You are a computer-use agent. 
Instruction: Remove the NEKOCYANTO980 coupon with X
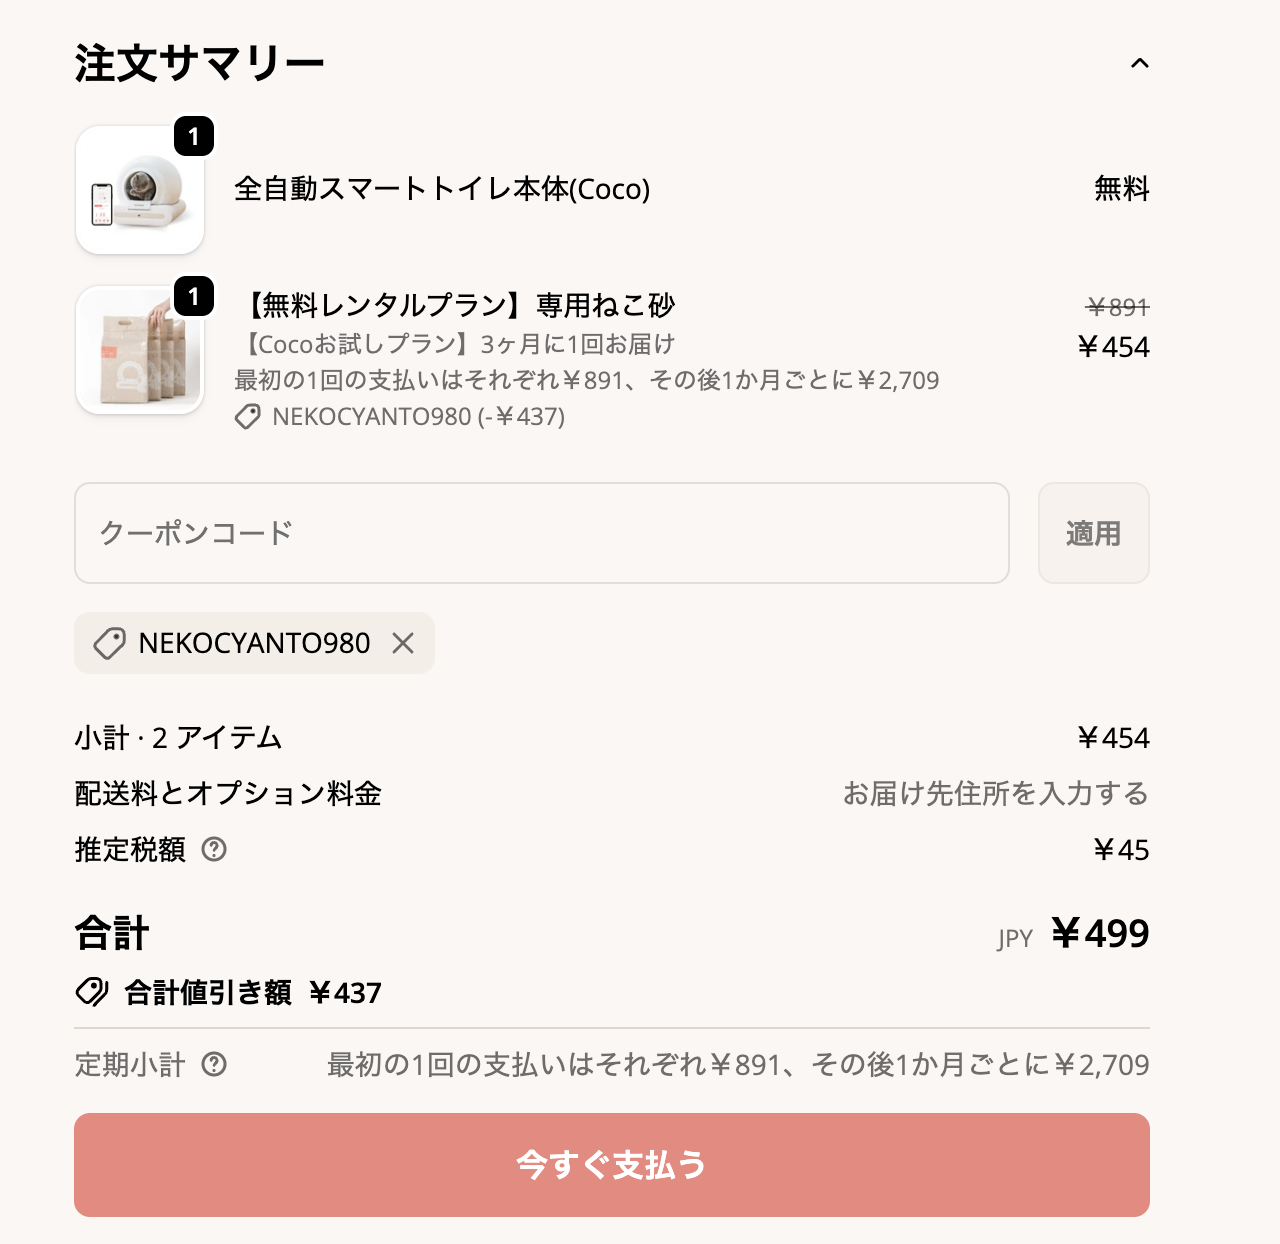coord(403,643)
